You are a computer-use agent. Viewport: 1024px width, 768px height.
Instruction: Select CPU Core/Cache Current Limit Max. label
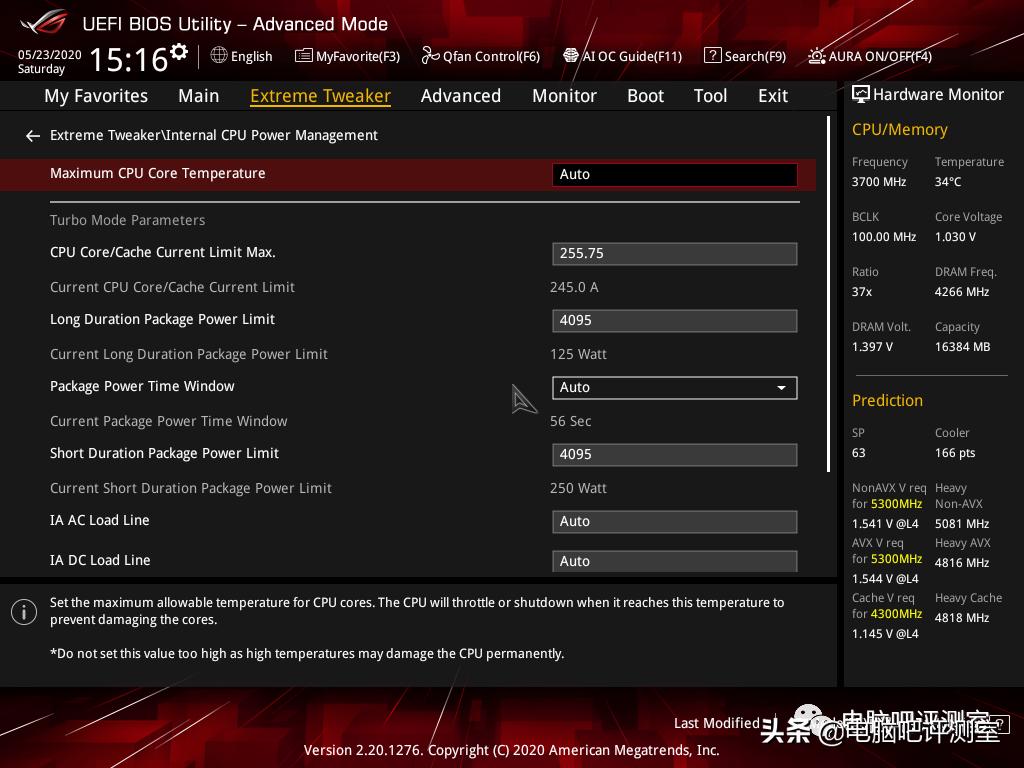[x=163, y=253]
